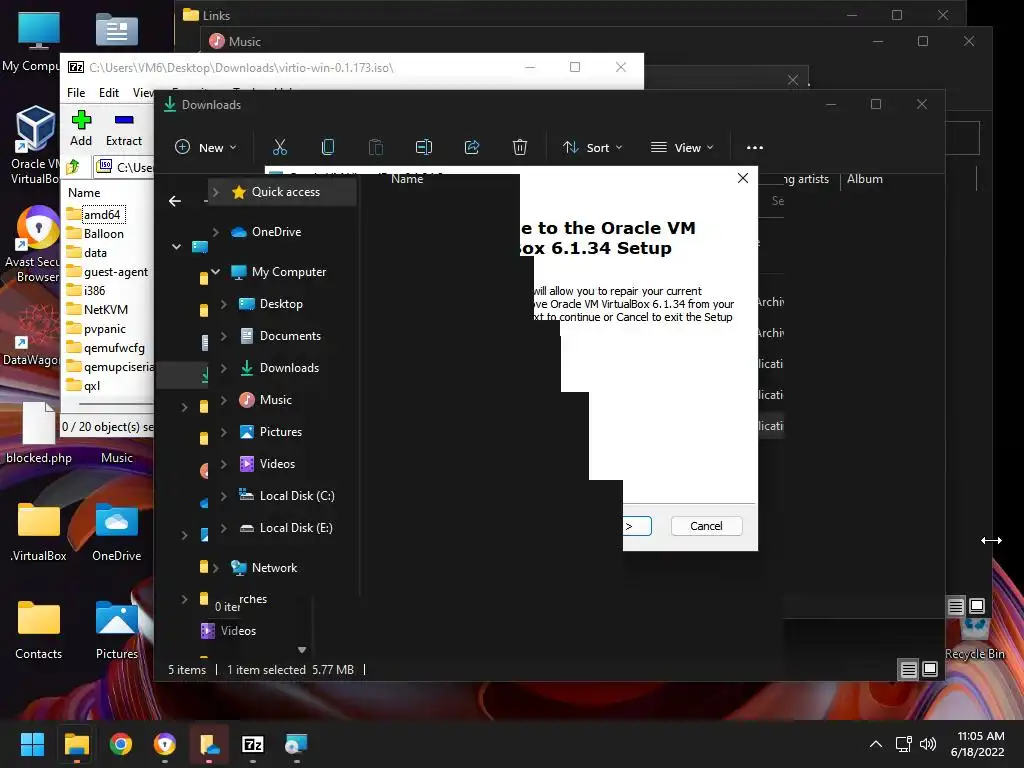The width and height of the screenshot is (1024, 768).
Task: Select the OneDrive folder on desktop
Action: tap(116, 532)
